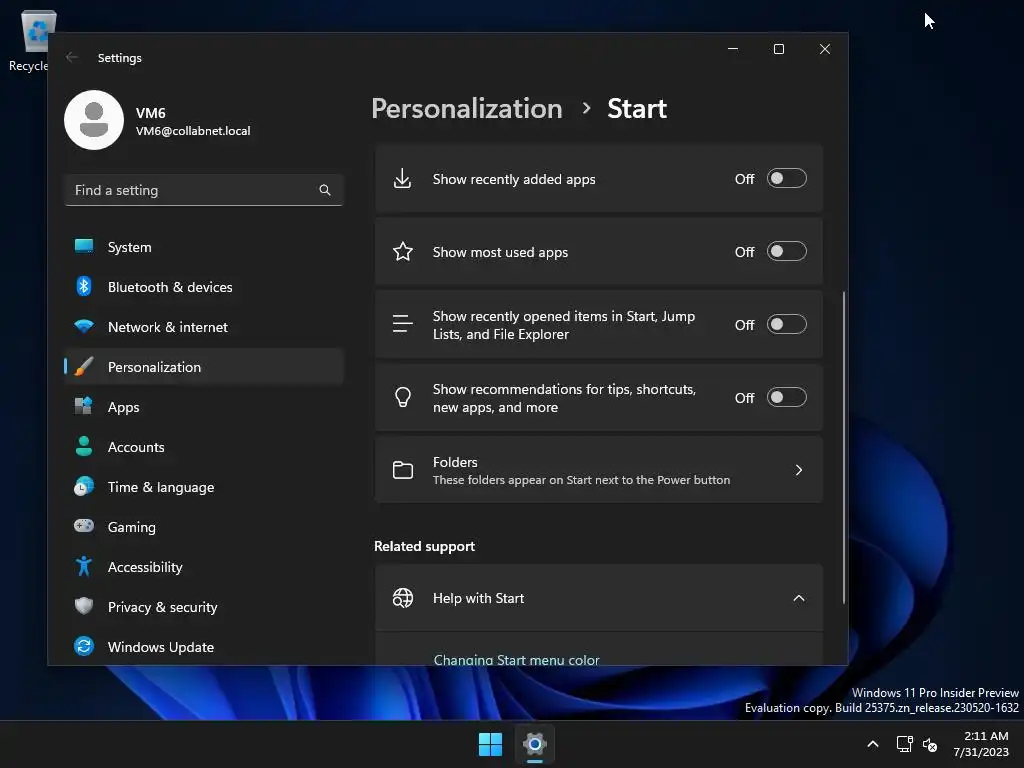Click the search magnifier icon
This screenshot has height=768, width=1024.
325,190
